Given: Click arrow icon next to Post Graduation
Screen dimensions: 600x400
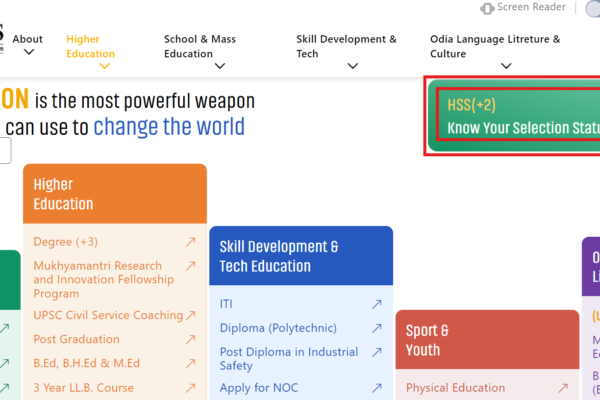Looking at the screenshot, I should click(x=190, y=339).
